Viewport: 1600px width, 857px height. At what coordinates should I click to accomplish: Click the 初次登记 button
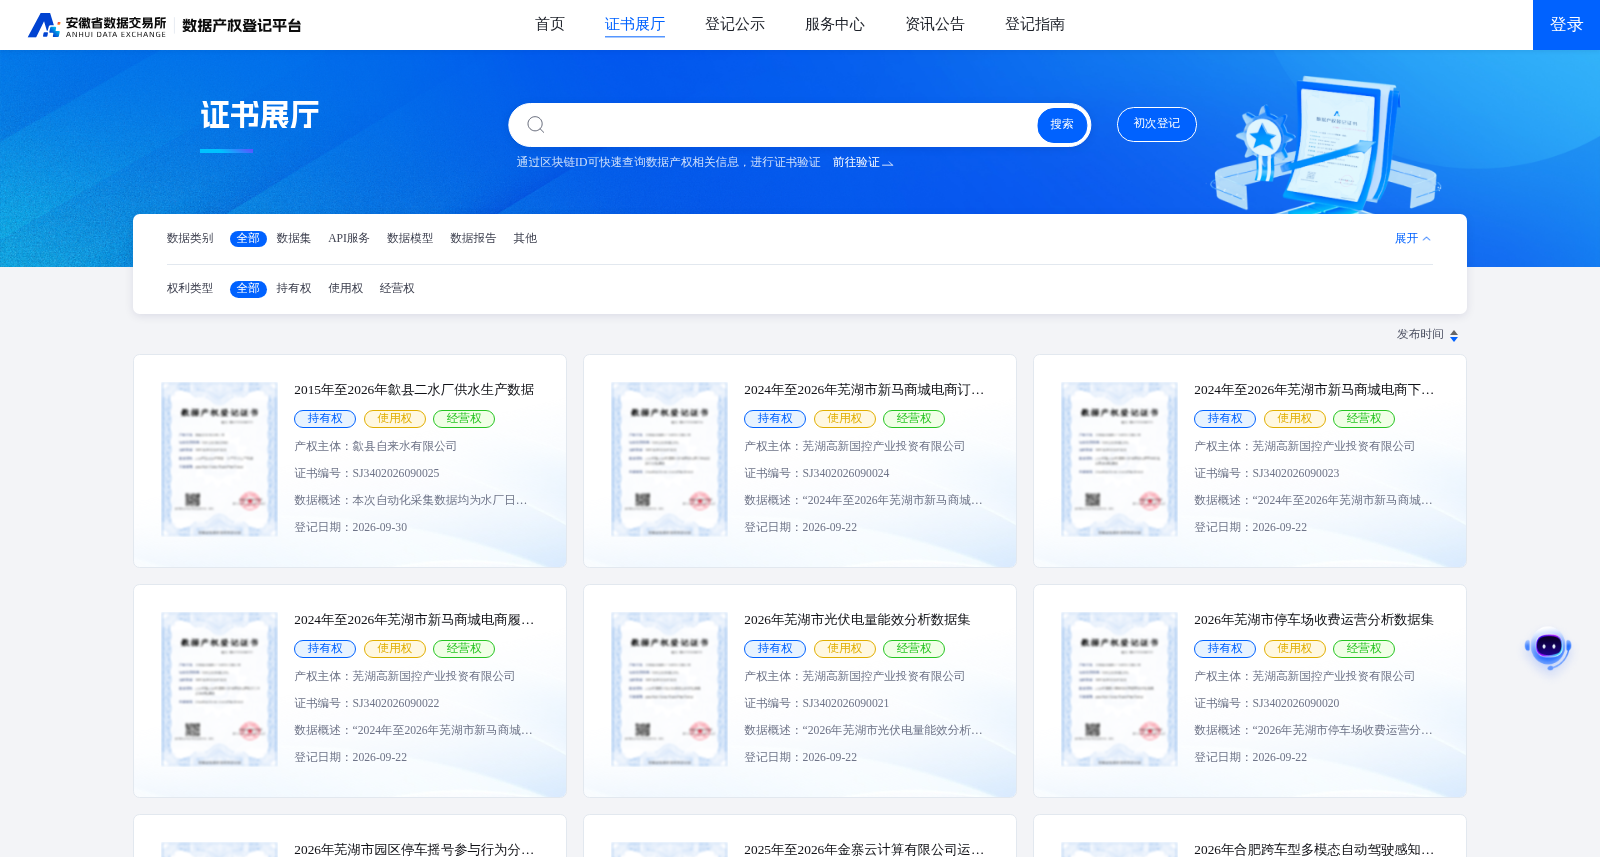(1157, 124)
